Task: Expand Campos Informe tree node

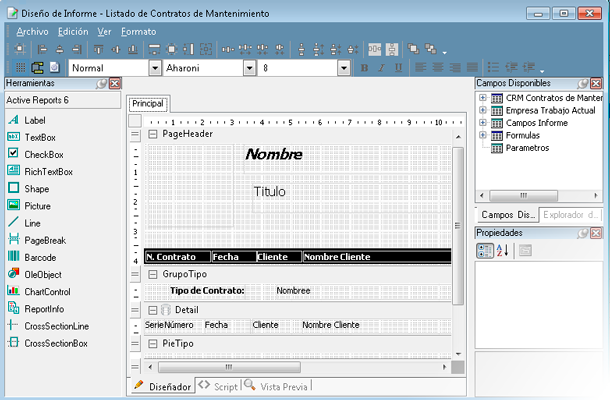Action: pyautogui.click(x=483, y=123)
